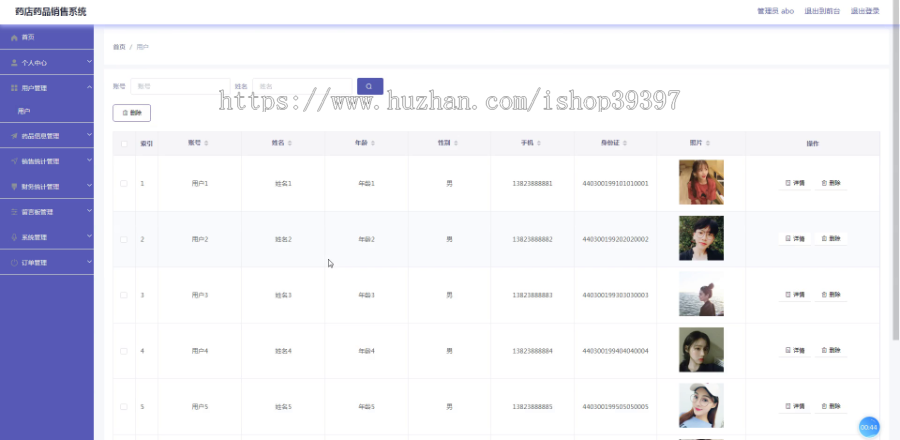The image size is (900, 440).
Task: Open 详情 for row 用户2
Action: click(795, 239)
